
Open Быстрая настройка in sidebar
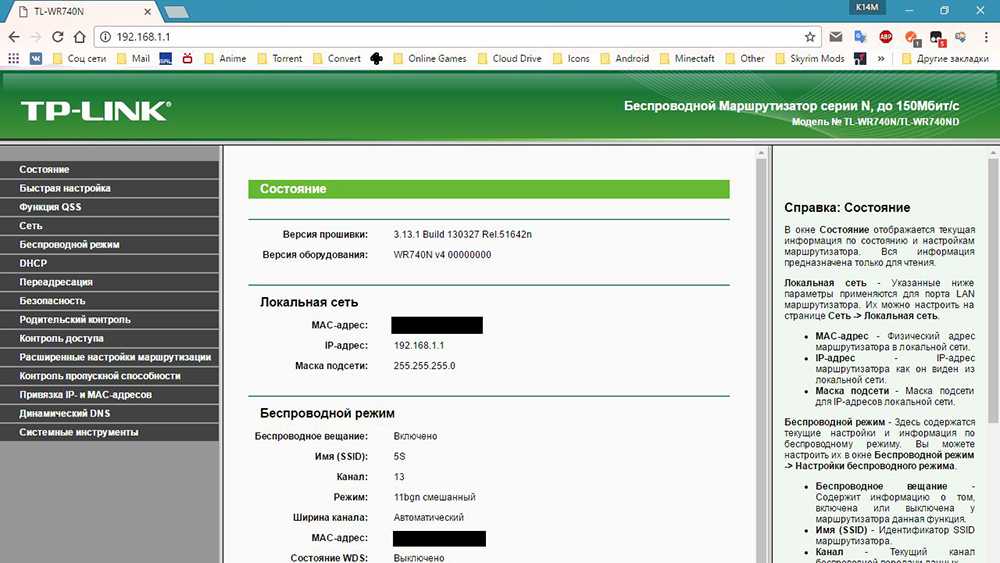pos(65,188)
